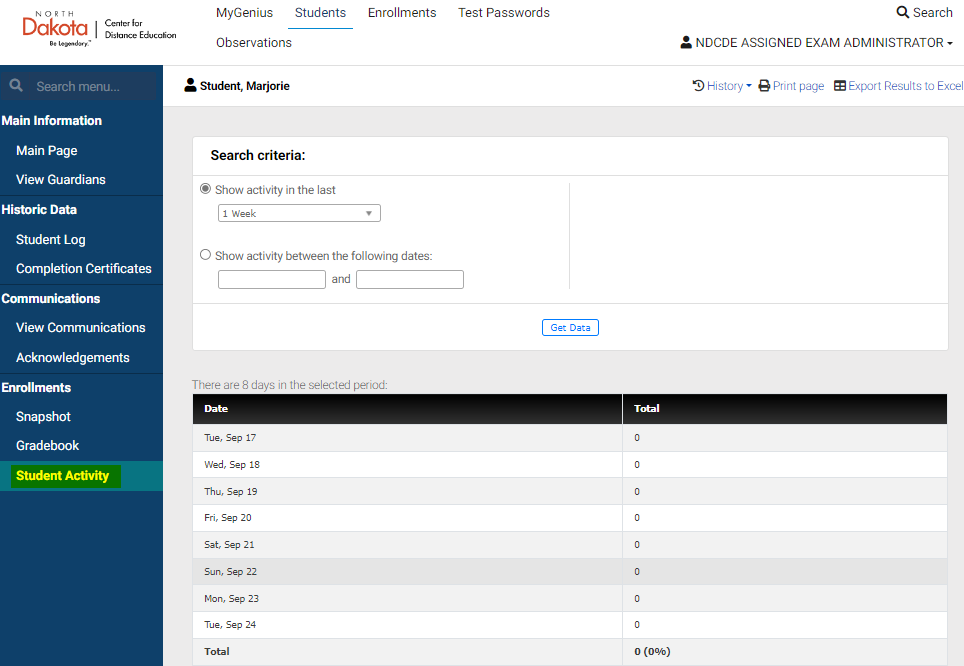The width and height of the screenshot is (964, 666).
Task: Open the NDCDE ASSIGNED EXAM ADMINISTRATOR user menu
Action: click(817, 42)
